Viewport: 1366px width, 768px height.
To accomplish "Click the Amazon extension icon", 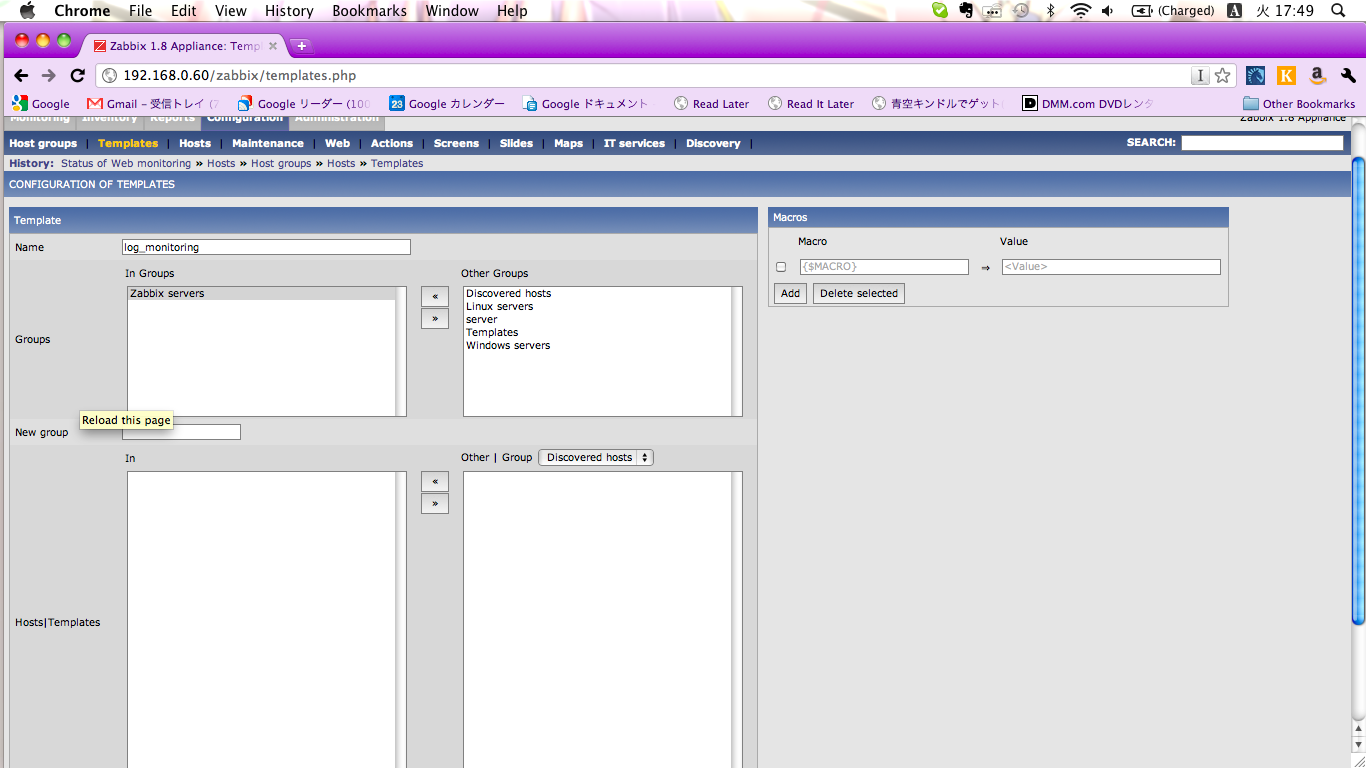I will click(1317, 76).
